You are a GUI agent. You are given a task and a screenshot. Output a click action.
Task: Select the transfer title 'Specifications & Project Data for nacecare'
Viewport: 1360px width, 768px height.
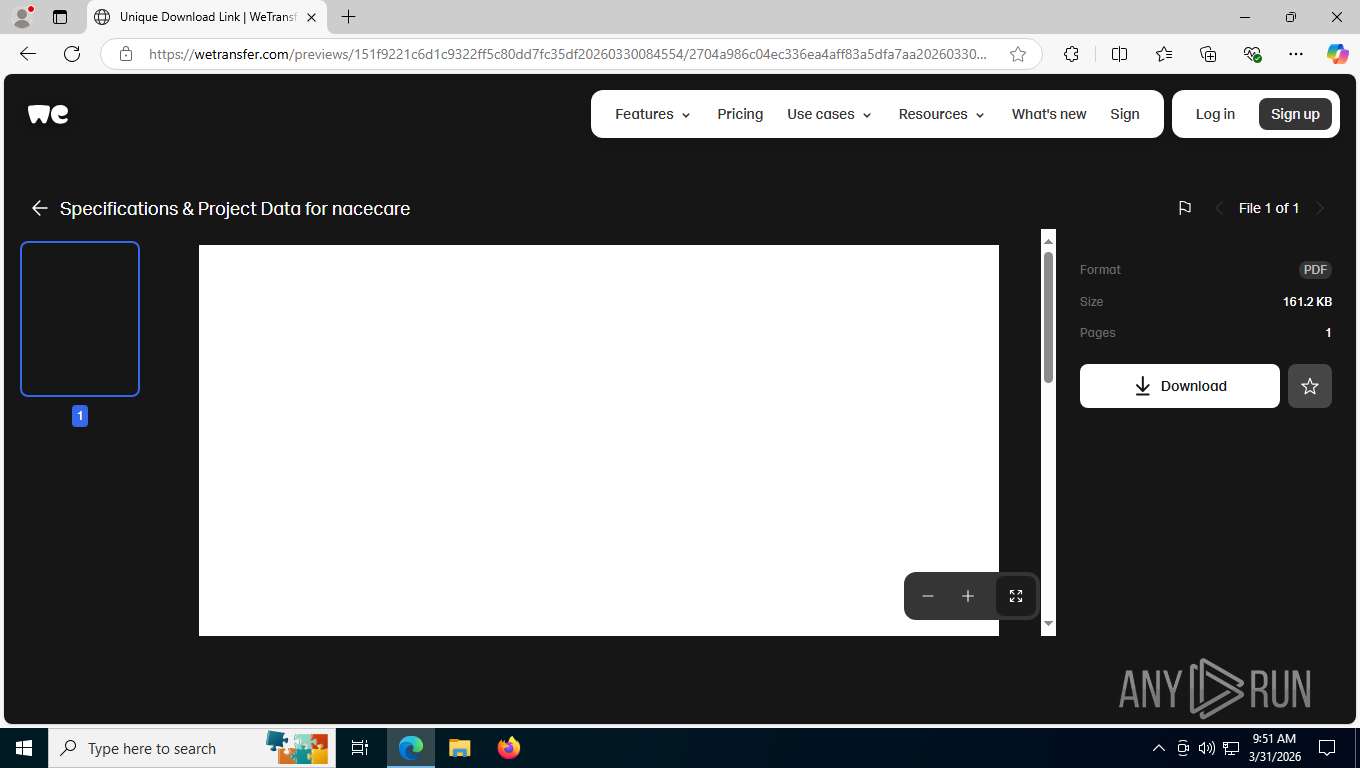(x=235, y=208)
